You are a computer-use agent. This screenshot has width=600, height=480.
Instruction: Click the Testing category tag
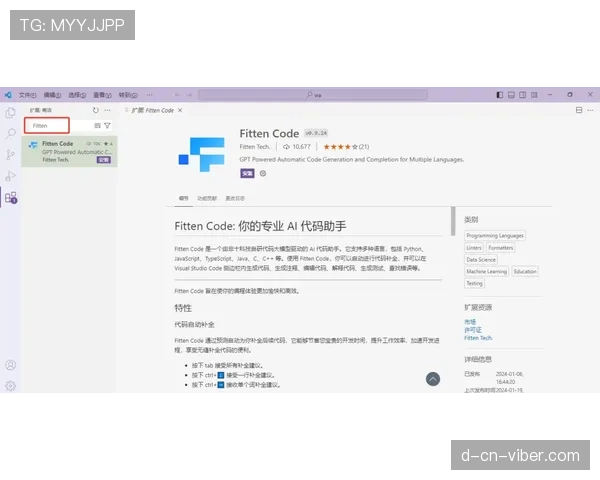(x=474, y=283)
